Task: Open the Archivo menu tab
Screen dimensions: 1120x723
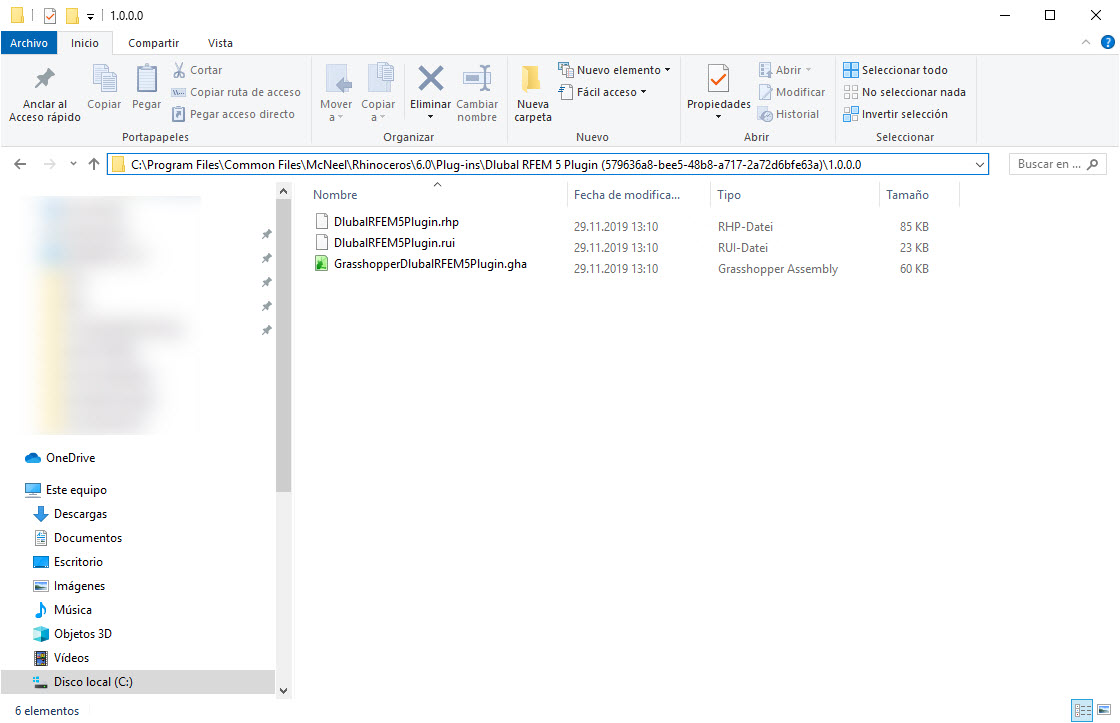Action: [29, 43]
